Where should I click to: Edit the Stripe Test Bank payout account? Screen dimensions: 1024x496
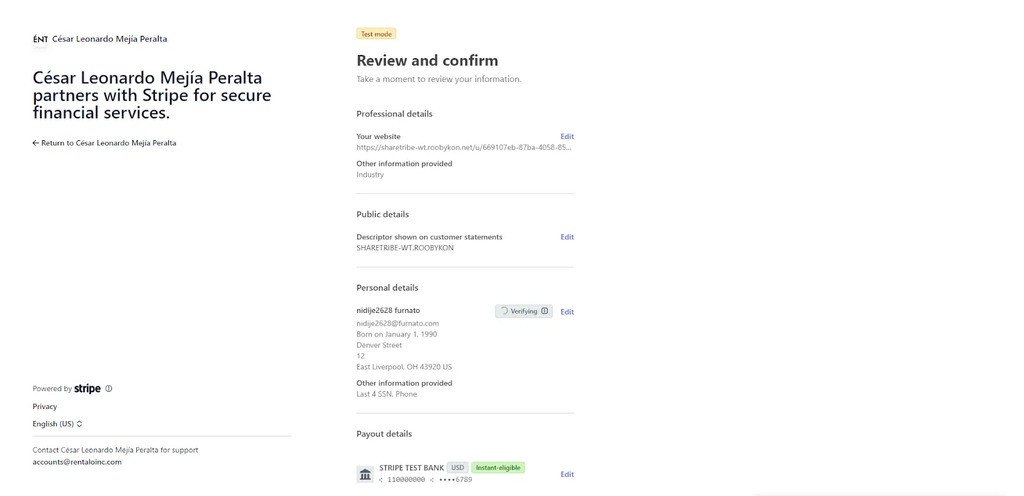(x=567, y=474)
